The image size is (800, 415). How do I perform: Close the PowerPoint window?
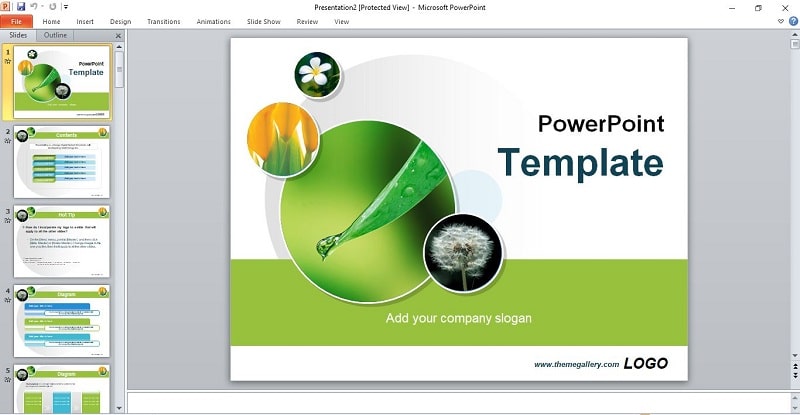[x=785, y=8]
